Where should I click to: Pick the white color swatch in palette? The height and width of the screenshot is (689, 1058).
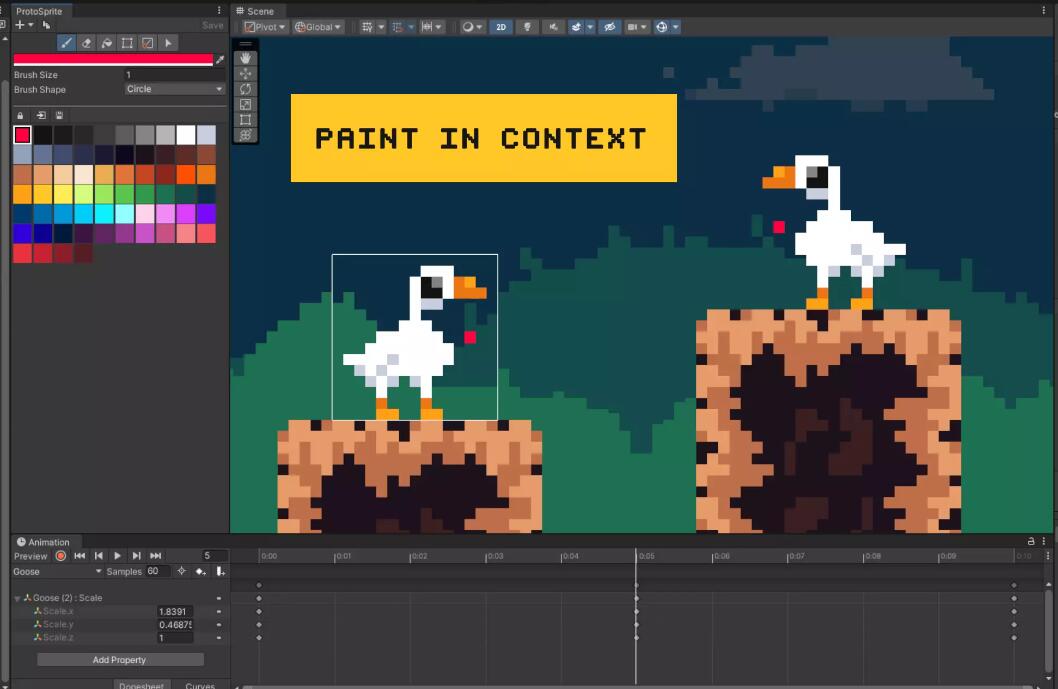coord(186,135)
